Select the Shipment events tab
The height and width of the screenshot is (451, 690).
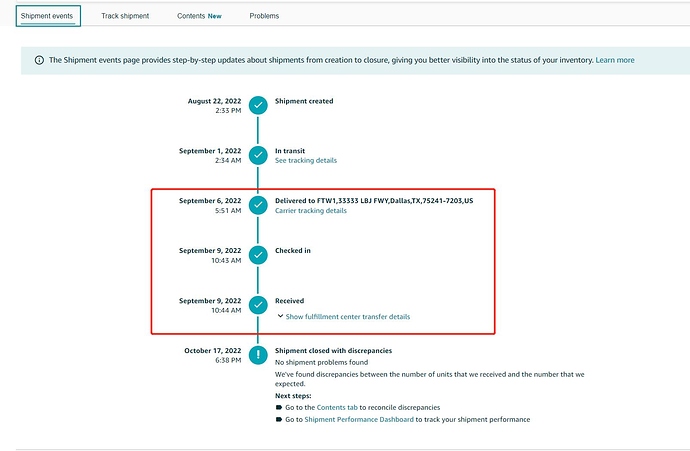coord(48,16)
